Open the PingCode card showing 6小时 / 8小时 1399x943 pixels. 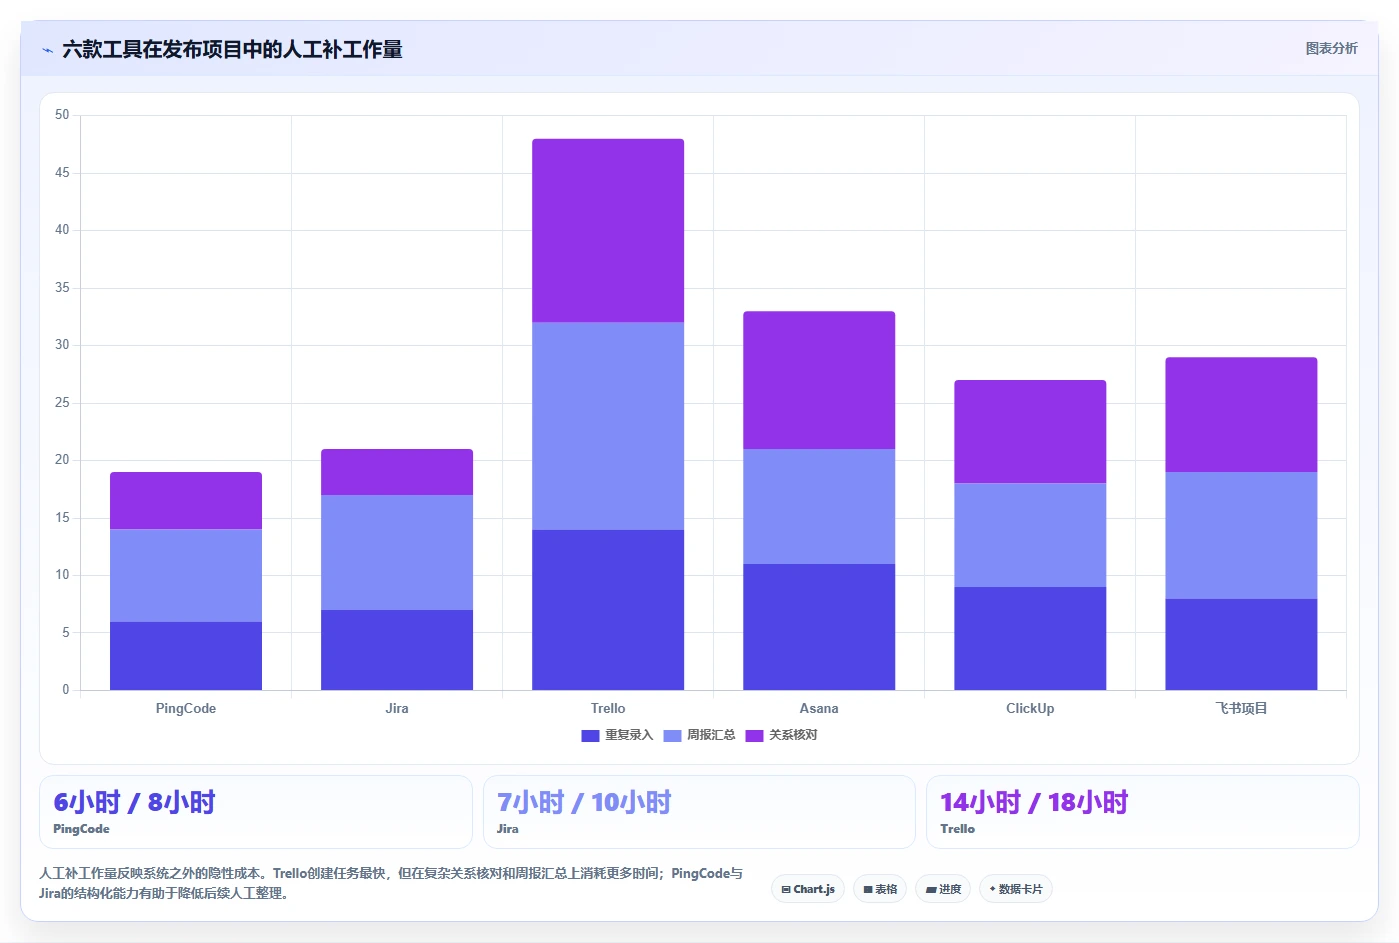(x=256, y=812)
